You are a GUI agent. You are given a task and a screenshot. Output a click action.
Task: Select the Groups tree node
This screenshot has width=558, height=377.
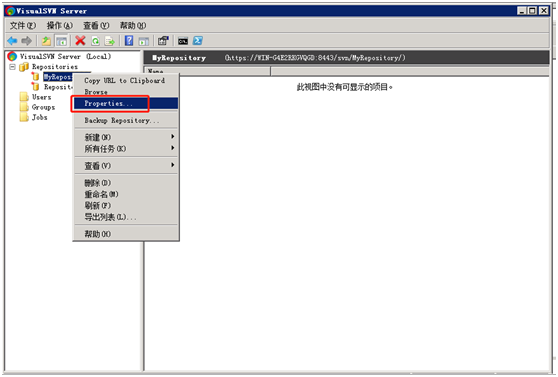point(43,107)
